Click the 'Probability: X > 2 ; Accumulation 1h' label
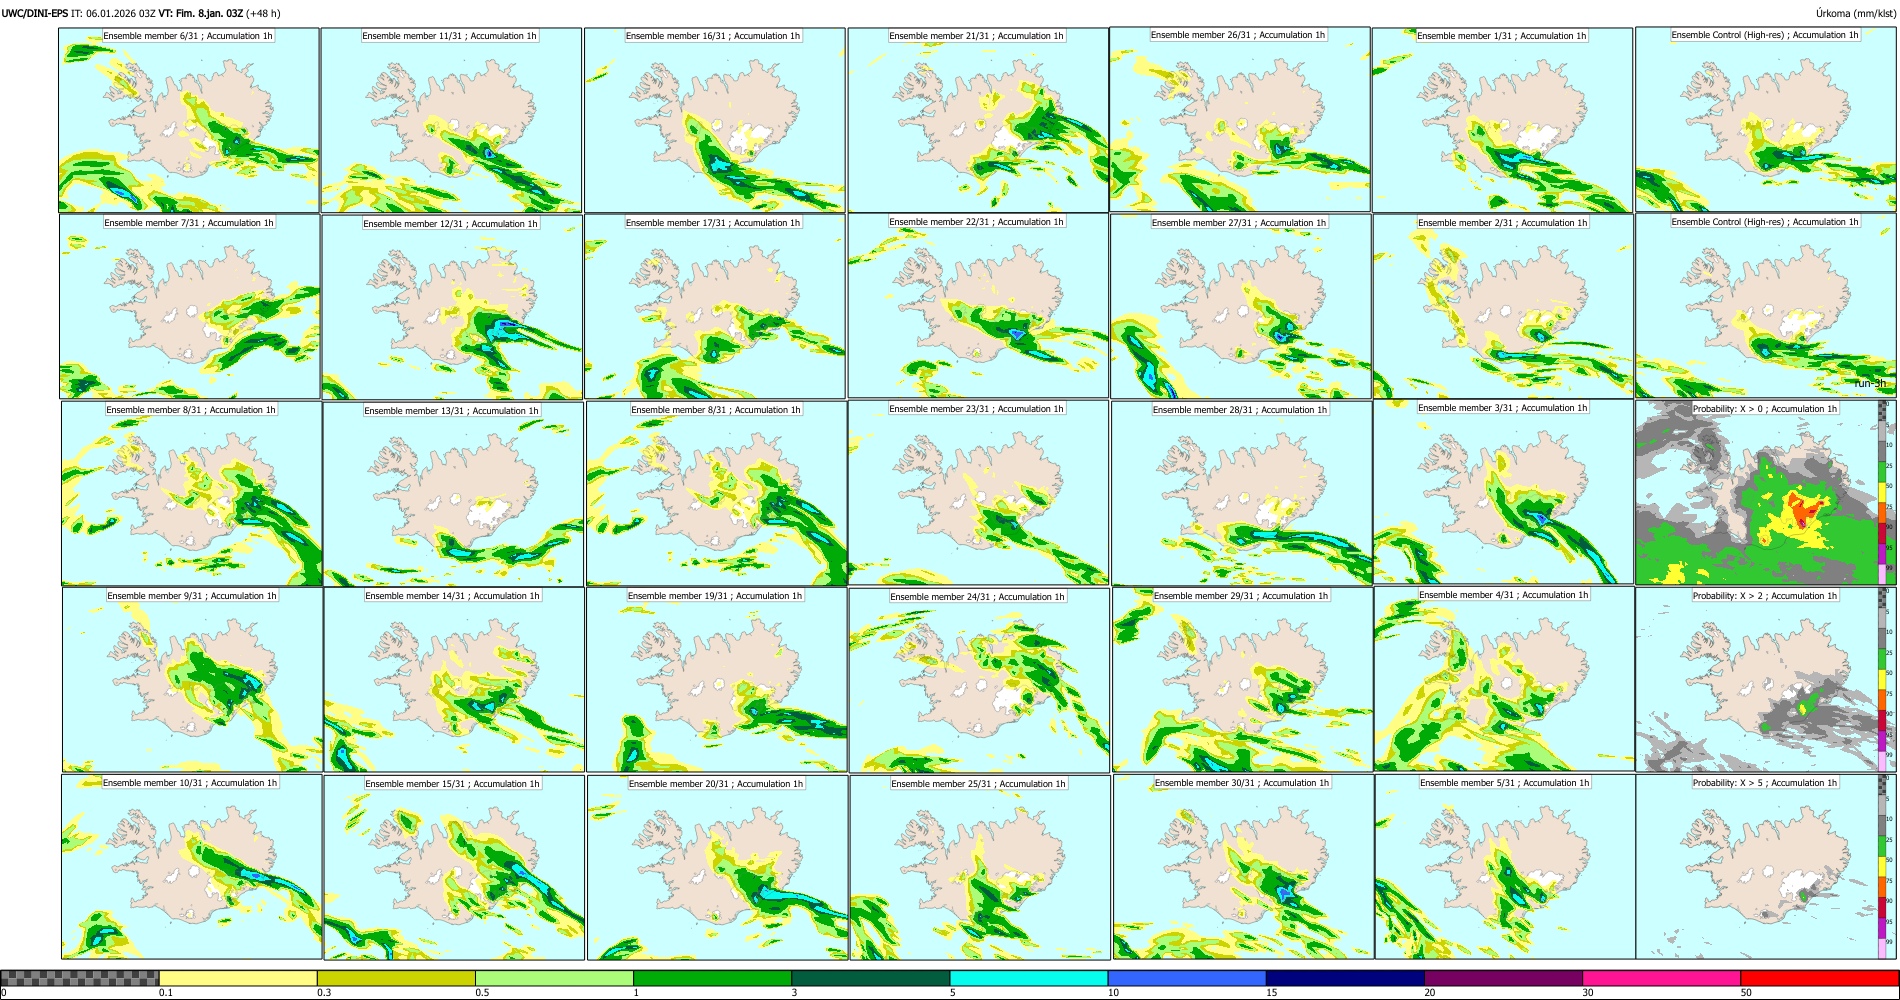 click(1765, 596)
